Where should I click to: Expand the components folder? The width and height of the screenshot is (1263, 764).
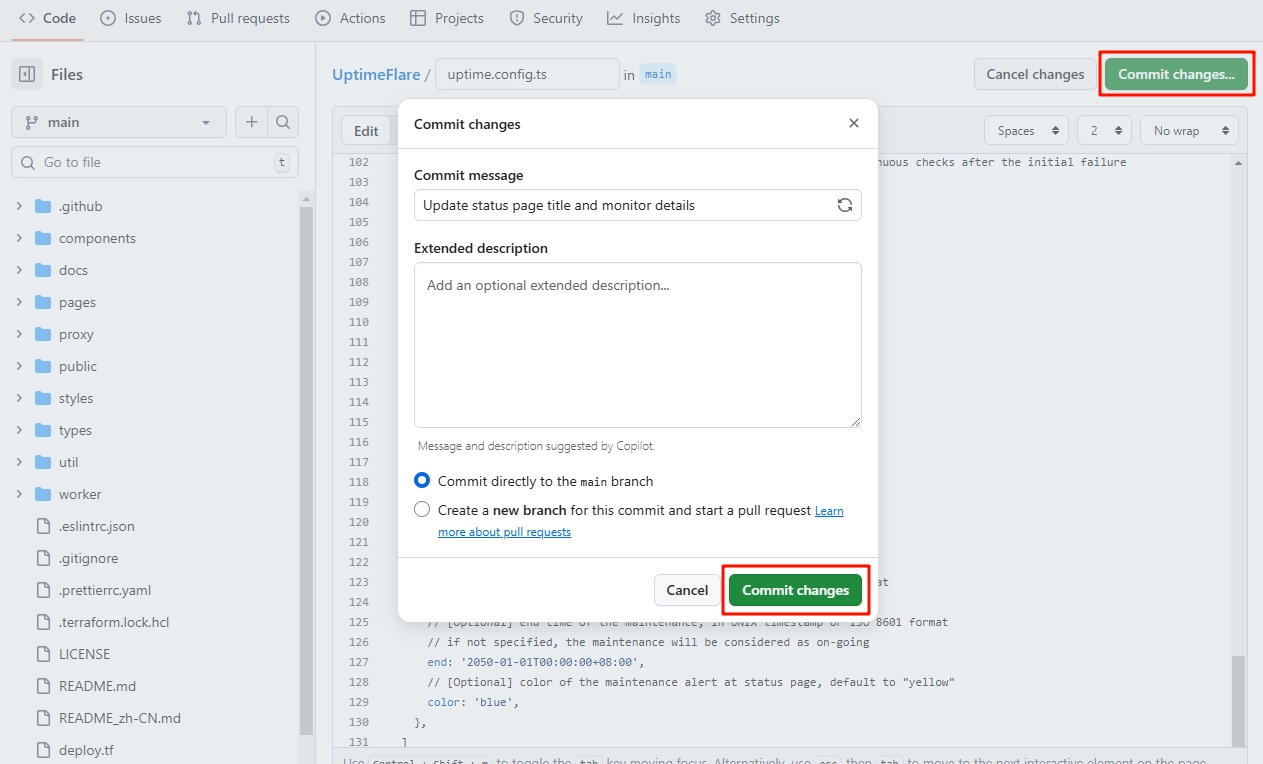pos(19,238)
